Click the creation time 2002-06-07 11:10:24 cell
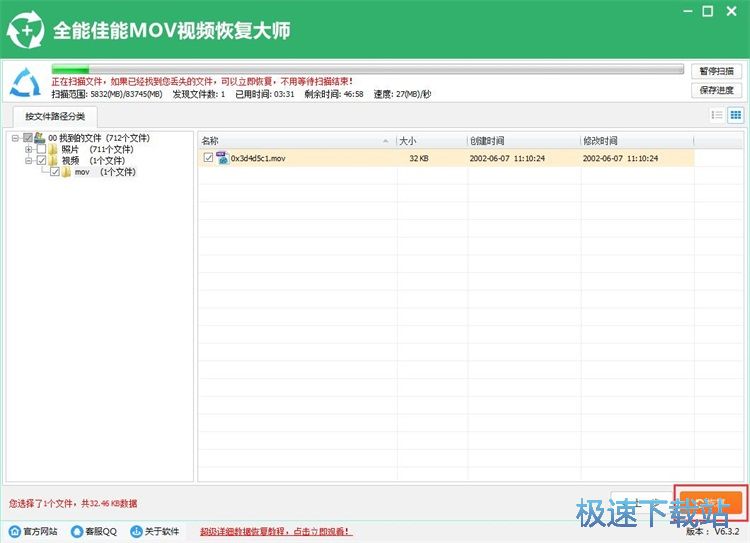Screen dimensions: 750x543 (507, 158)
